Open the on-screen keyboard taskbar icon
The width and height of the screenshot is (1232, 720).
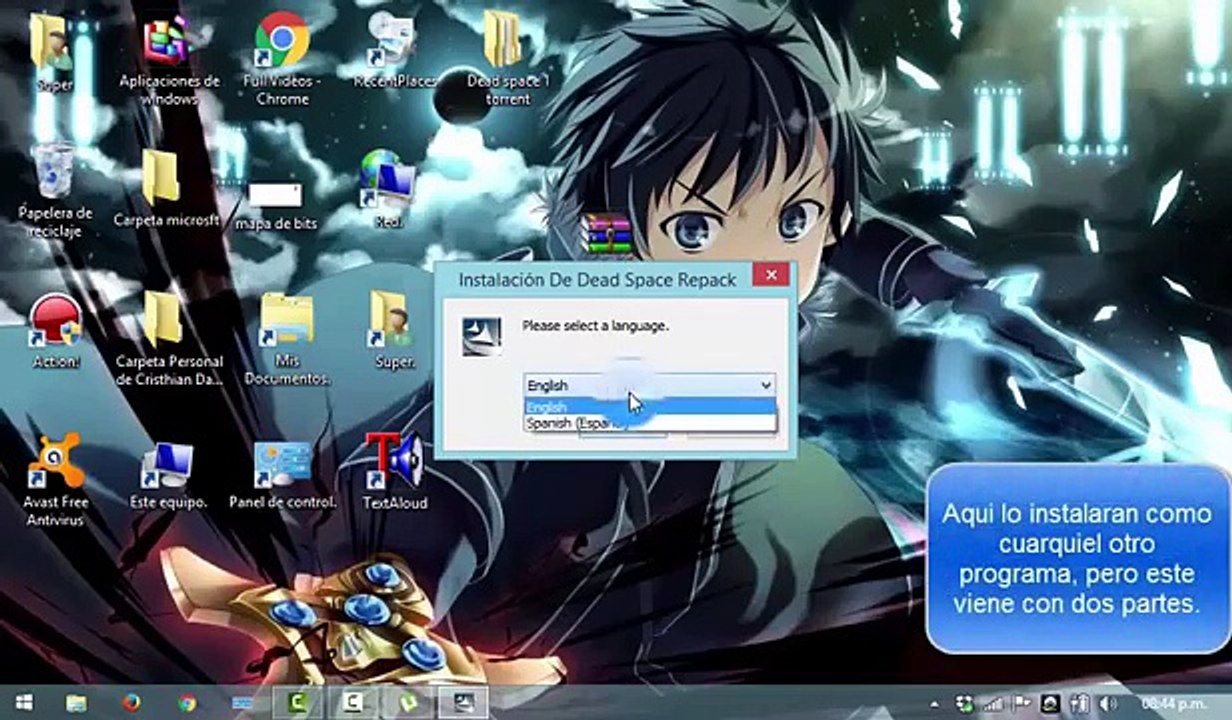click(241, 703)
